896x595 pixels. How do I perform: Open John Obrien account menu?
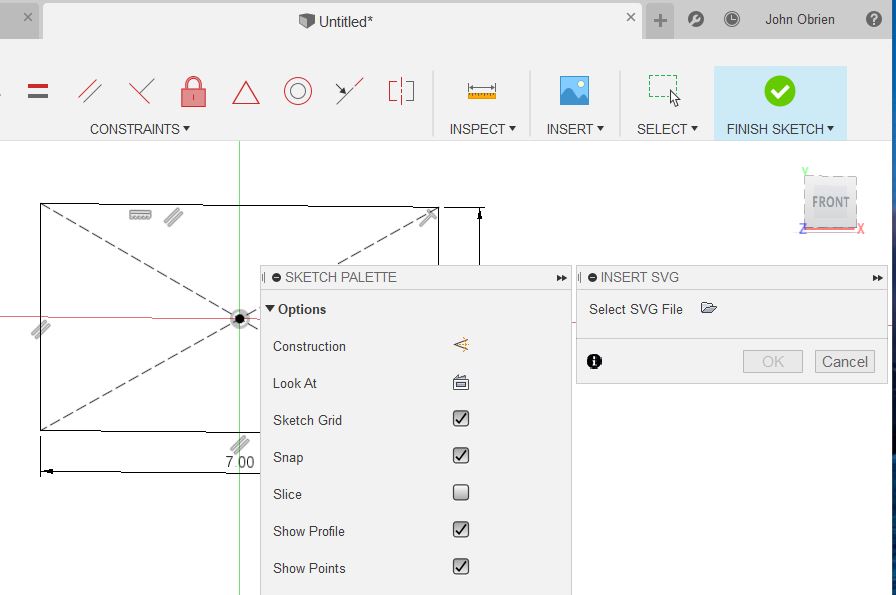800,19
